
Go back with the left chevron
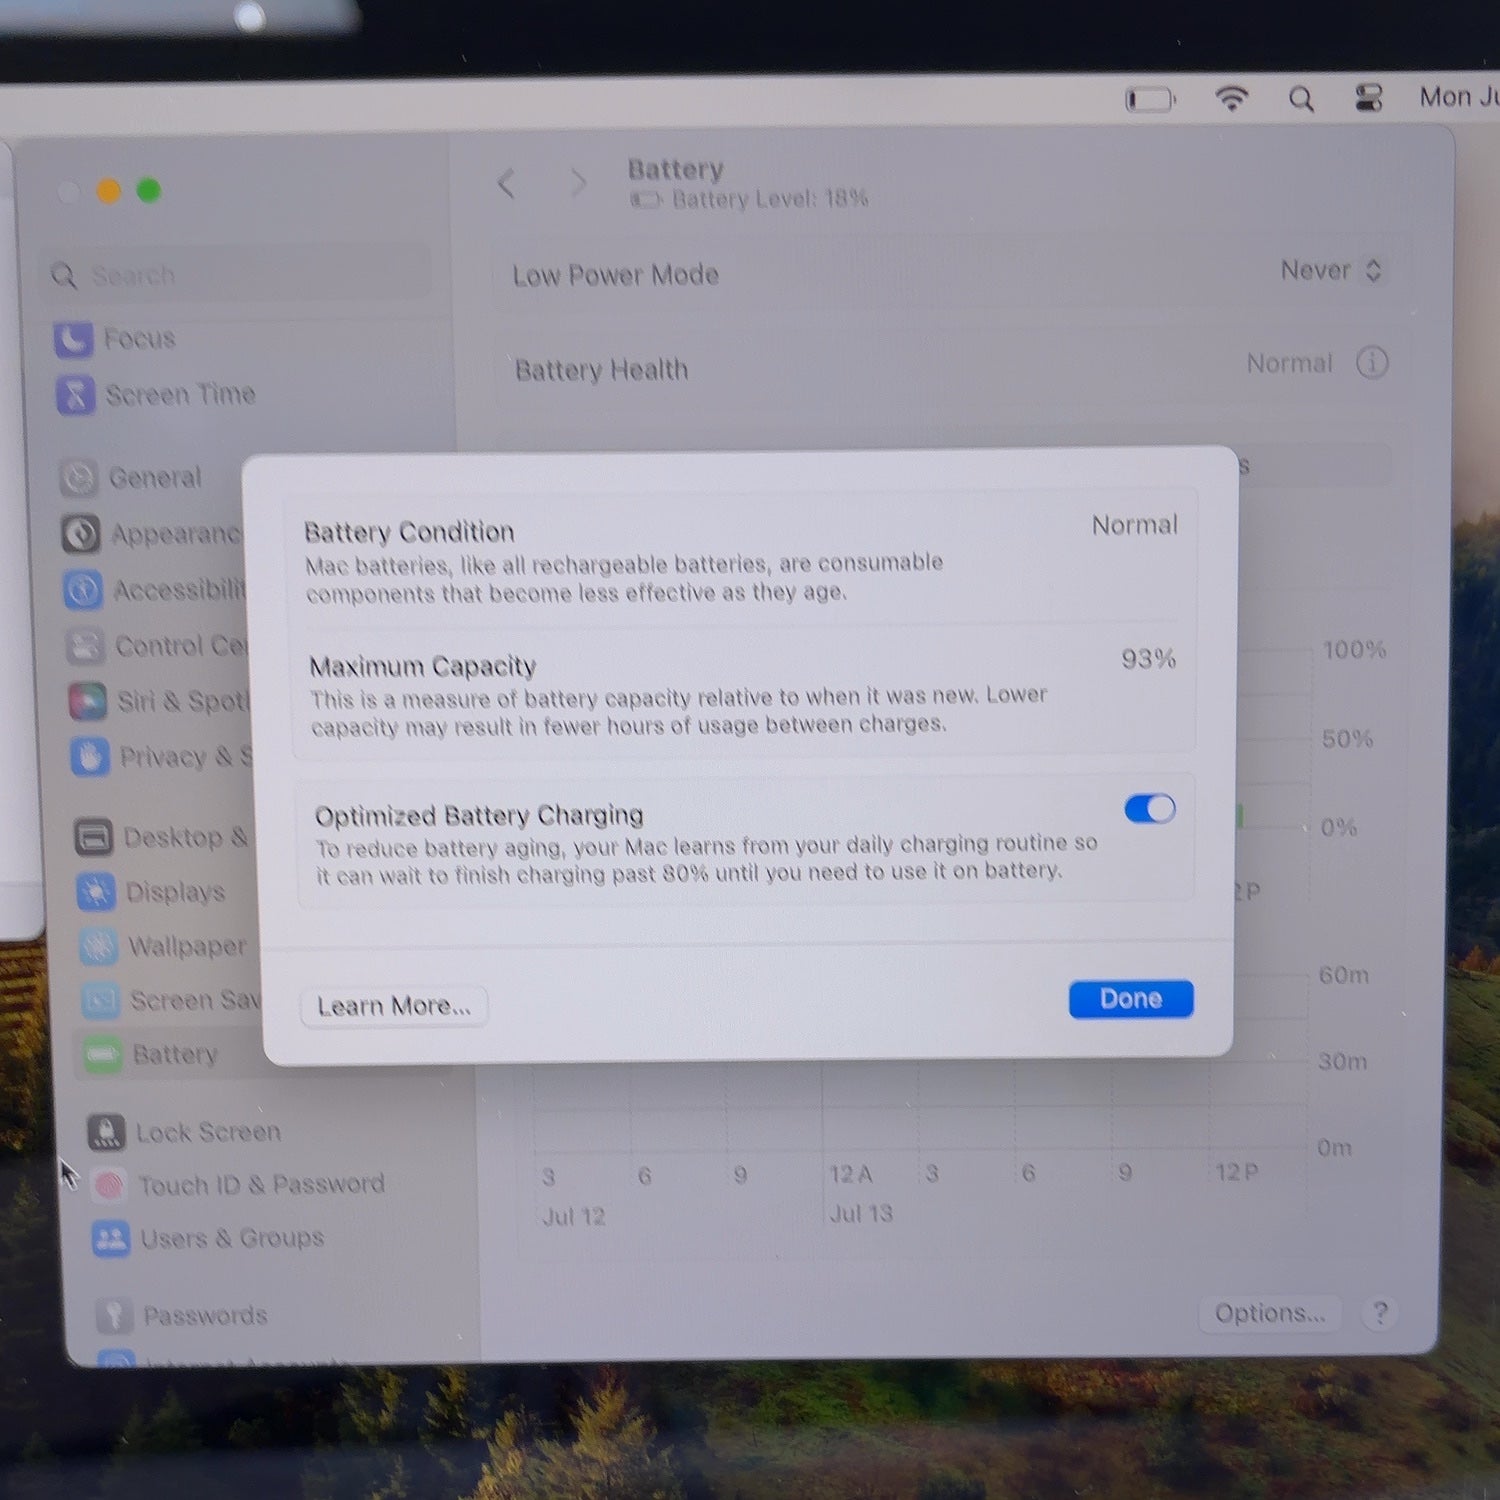[506, 184]
